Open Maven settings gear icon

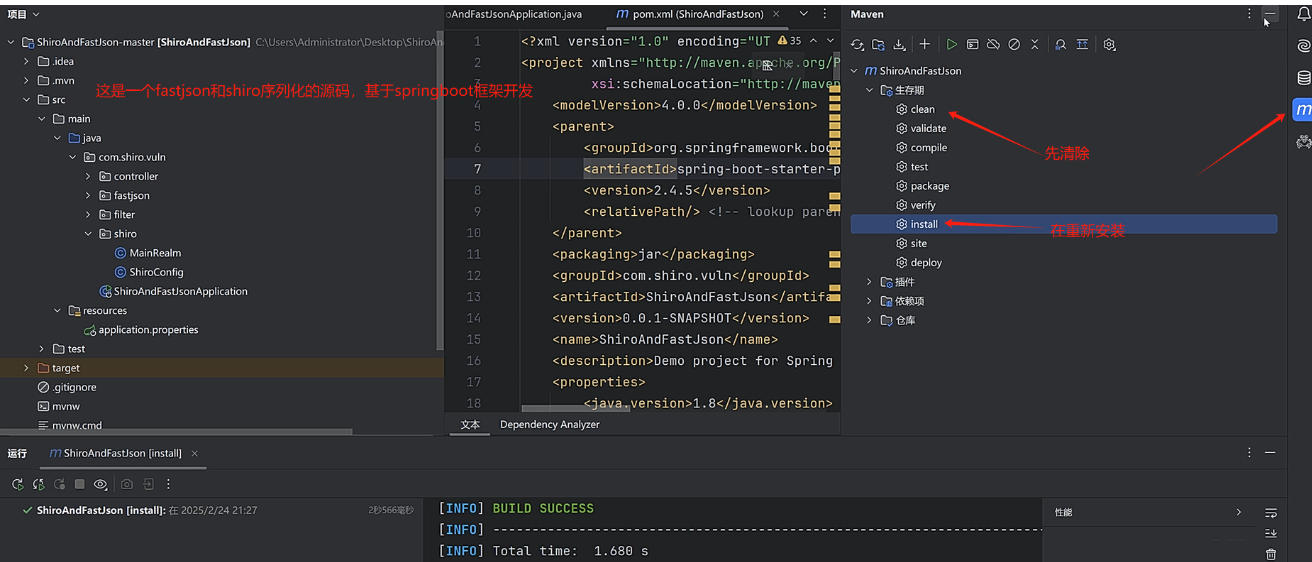[1110, 45]
